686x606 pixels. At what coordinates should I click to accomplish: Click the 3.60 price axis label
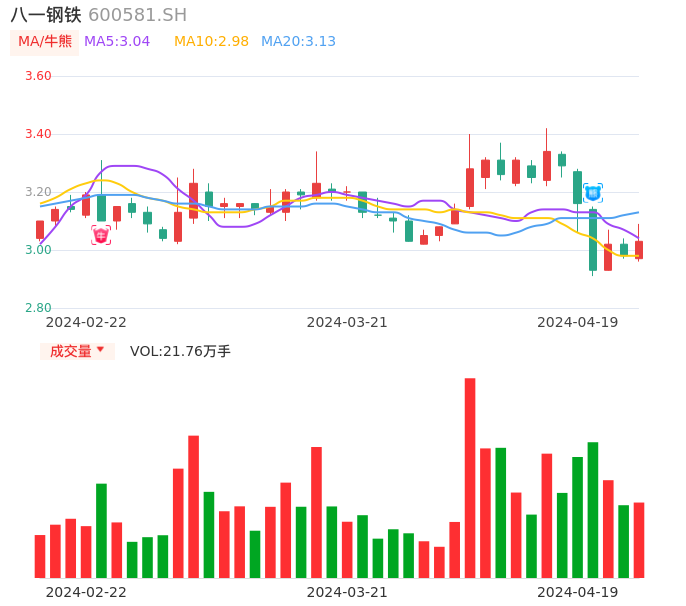[38, 76]
